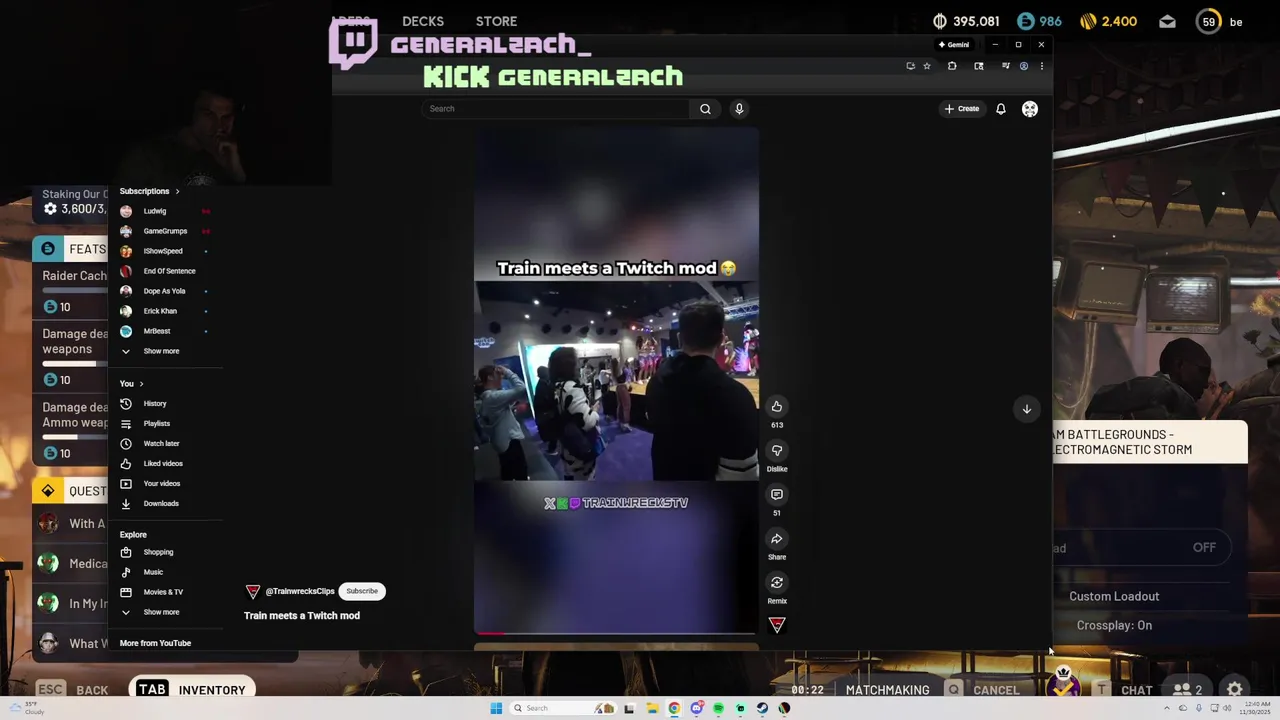Image resolution: width=1280 pixels, height=720 pixels.
Task: Switch to STORE tab in game
Action: coord(496,21)
